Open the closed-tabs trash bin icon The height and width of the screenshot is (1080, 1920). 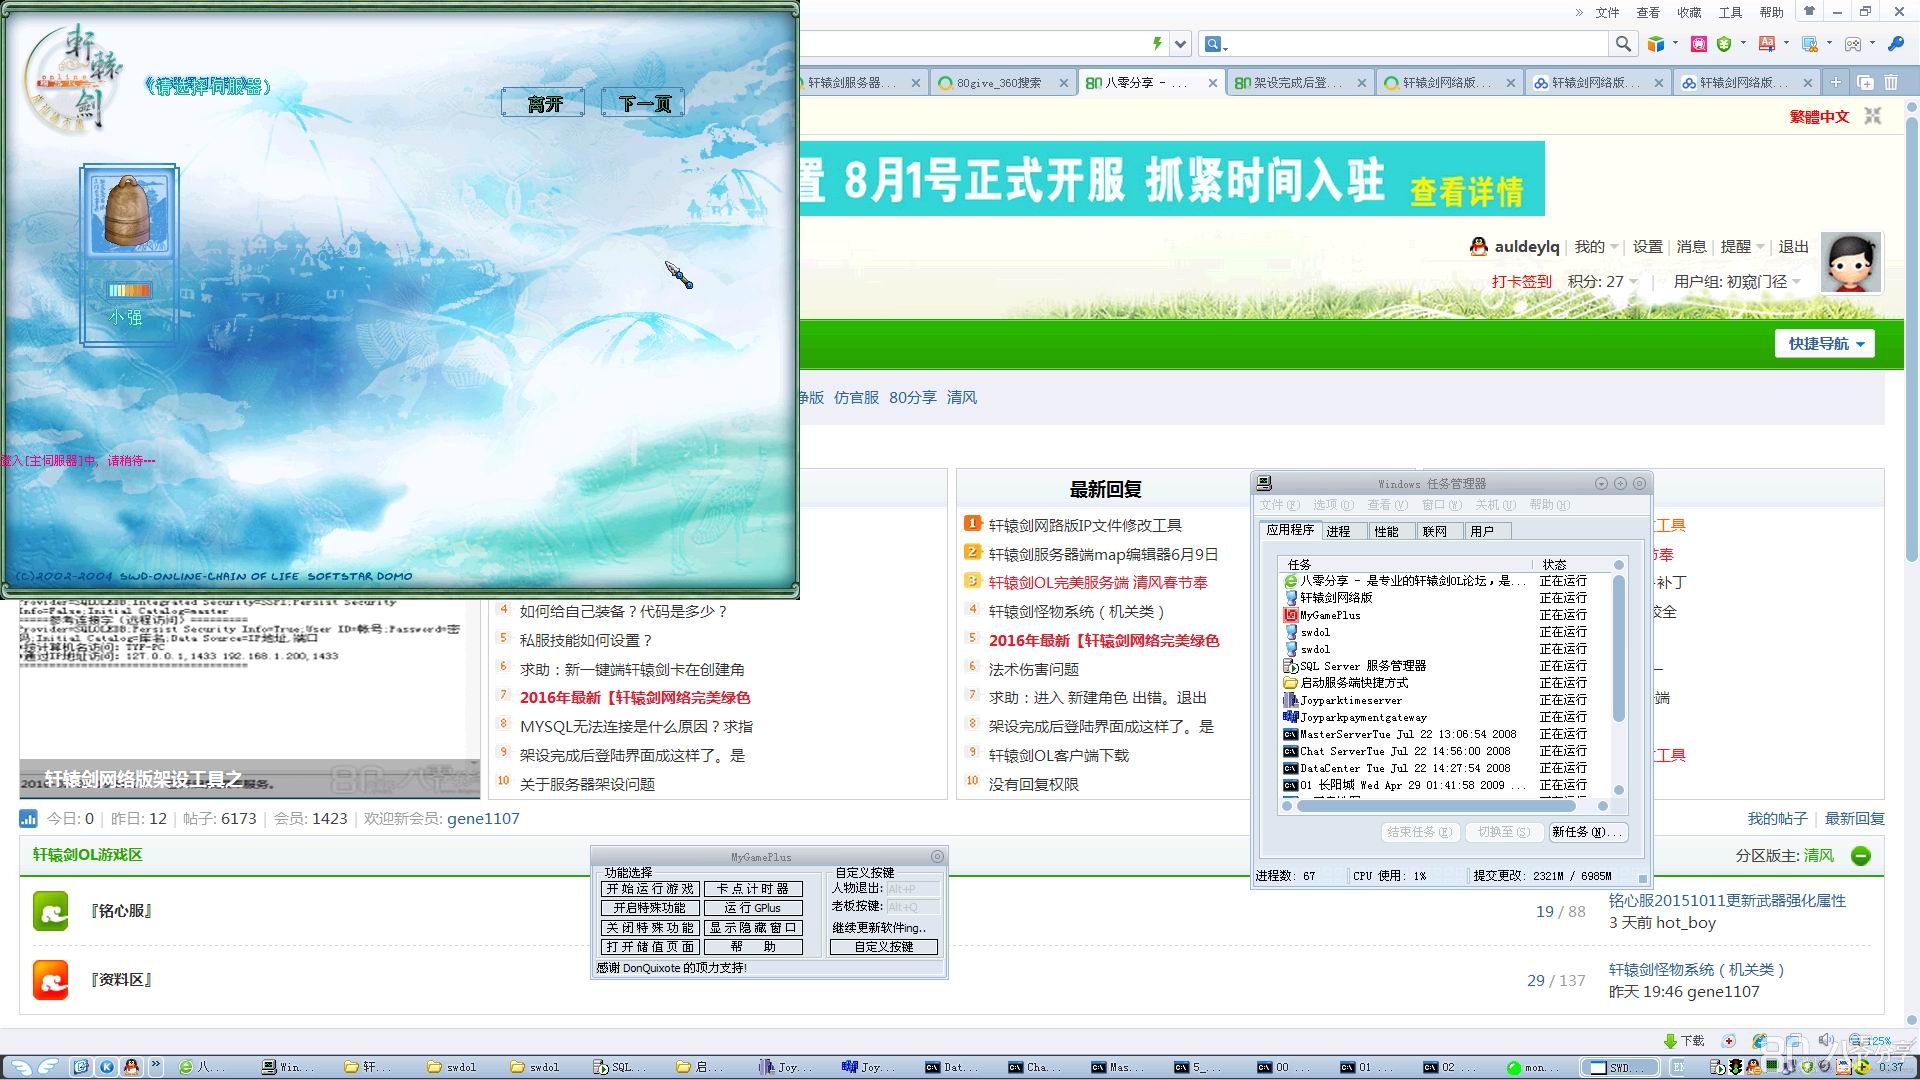(1891, 82)
